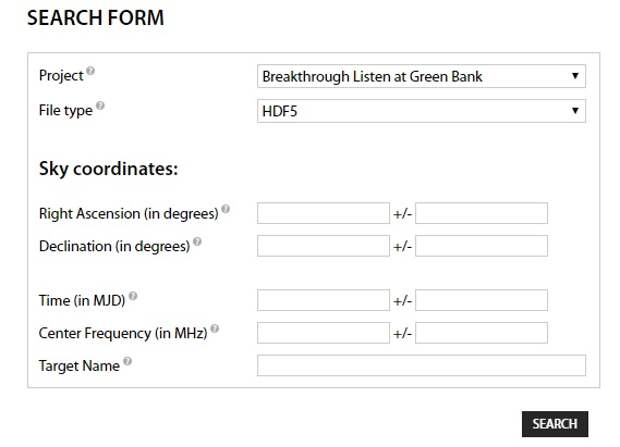Select the Declination tolerance input box

pyautogui.click(x=481, y=246)
